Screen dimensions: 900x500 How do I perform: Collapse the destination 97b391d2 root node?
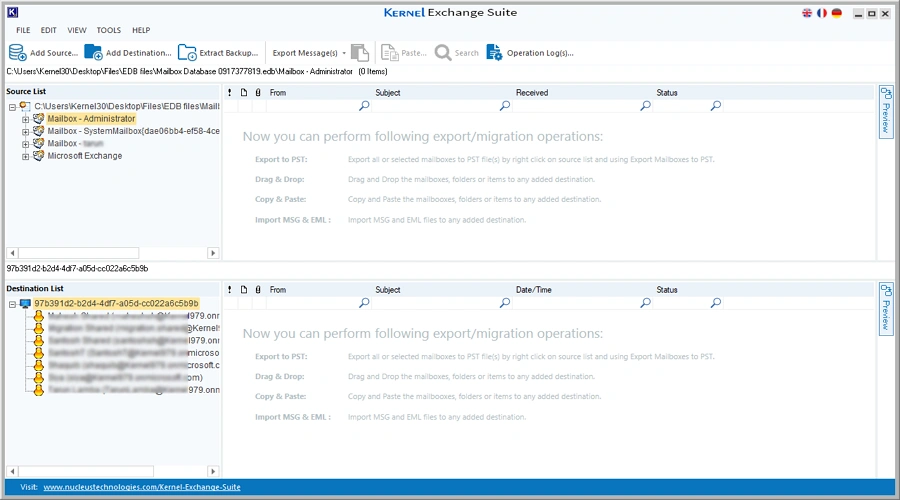13,303
